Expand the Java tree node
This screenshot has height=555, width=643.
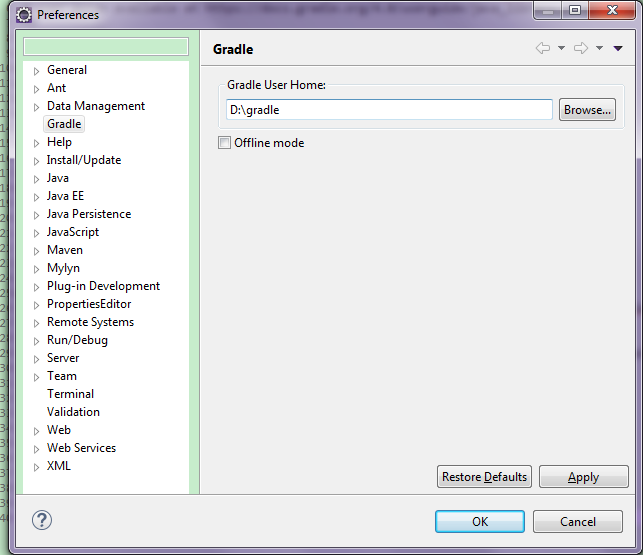[x=36, y=179]
